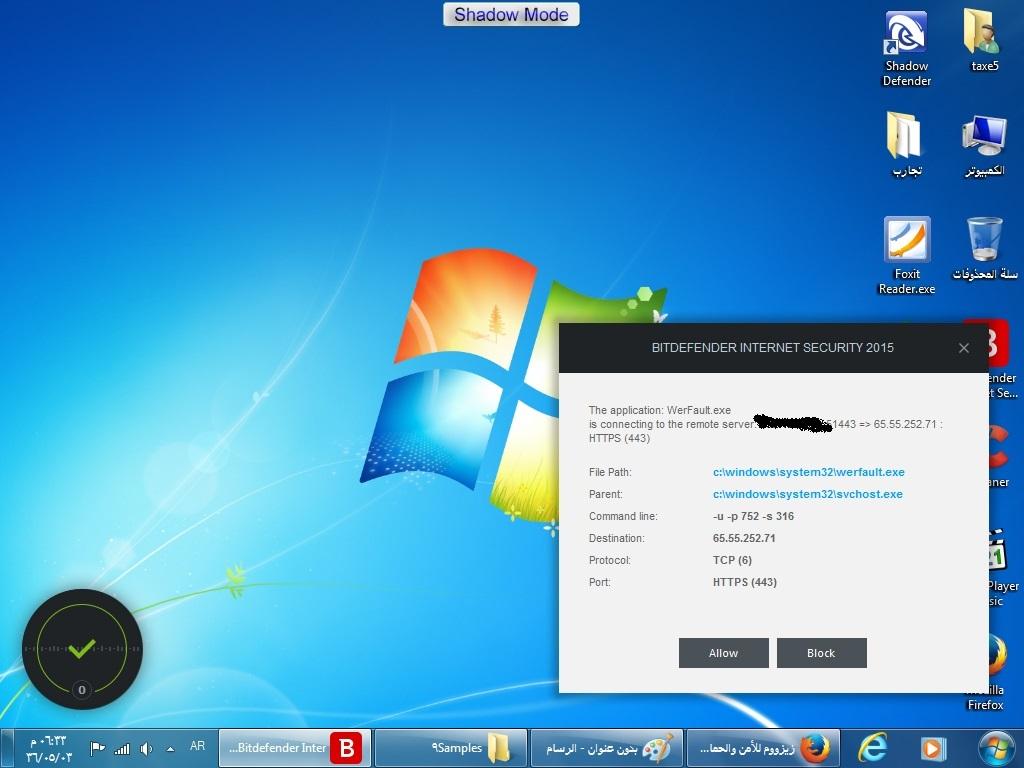Click the Show Desktop strip beside the clock
The height and width of the screenshot is (768, 1024).
pos(7,748)
